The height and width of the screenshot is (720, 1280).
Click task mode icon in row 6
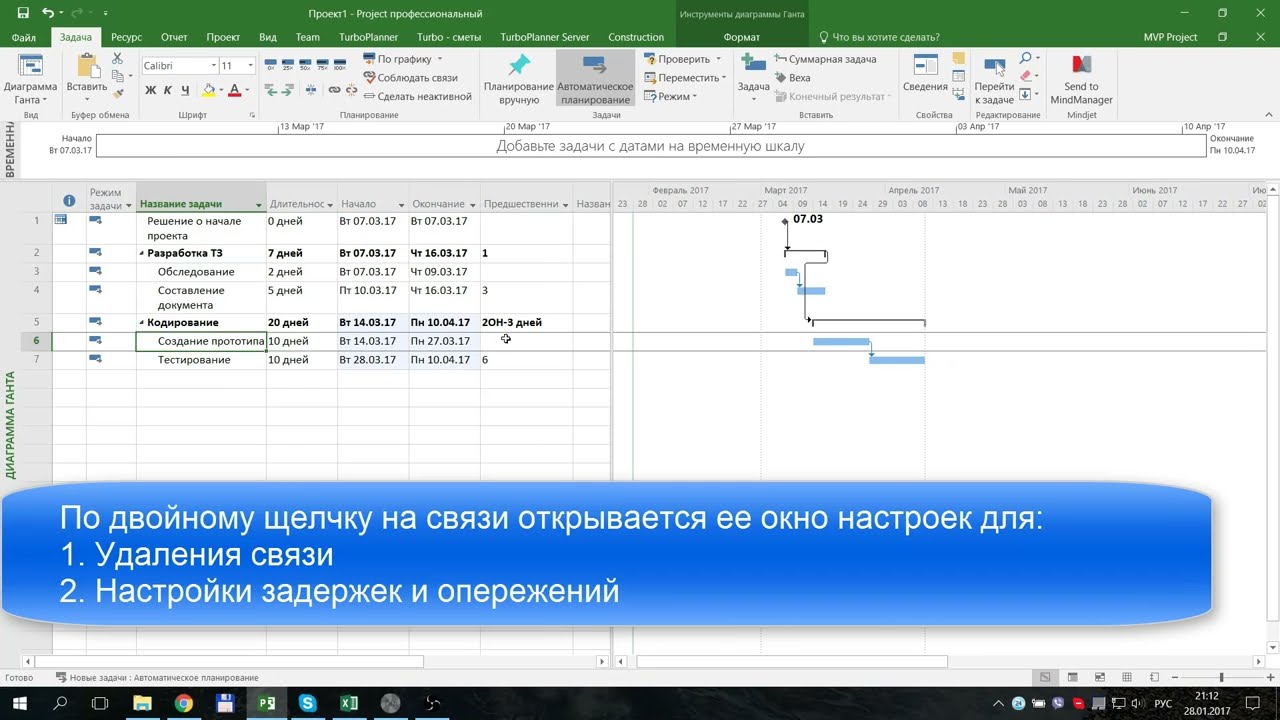click(95, 340)
